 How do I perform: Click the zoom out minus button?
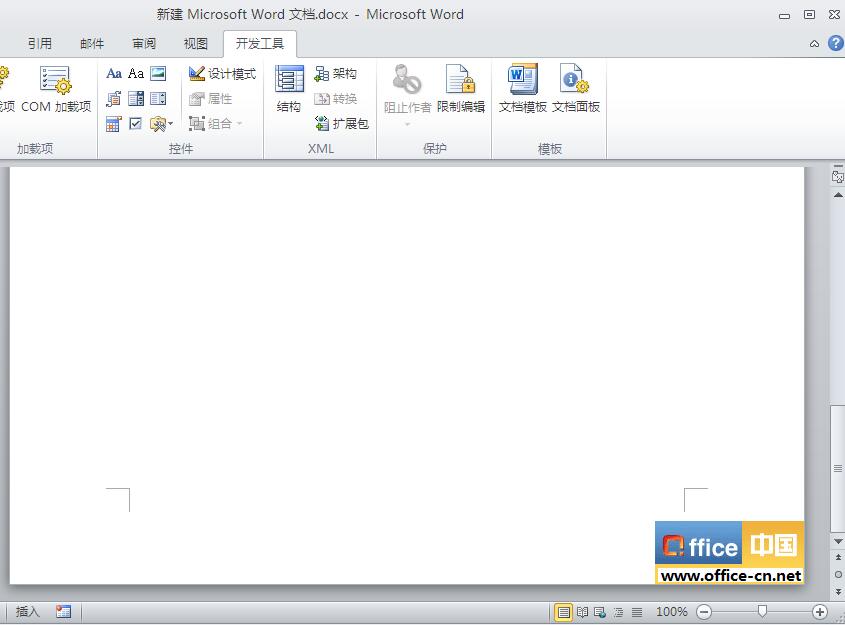coord(704,612)
